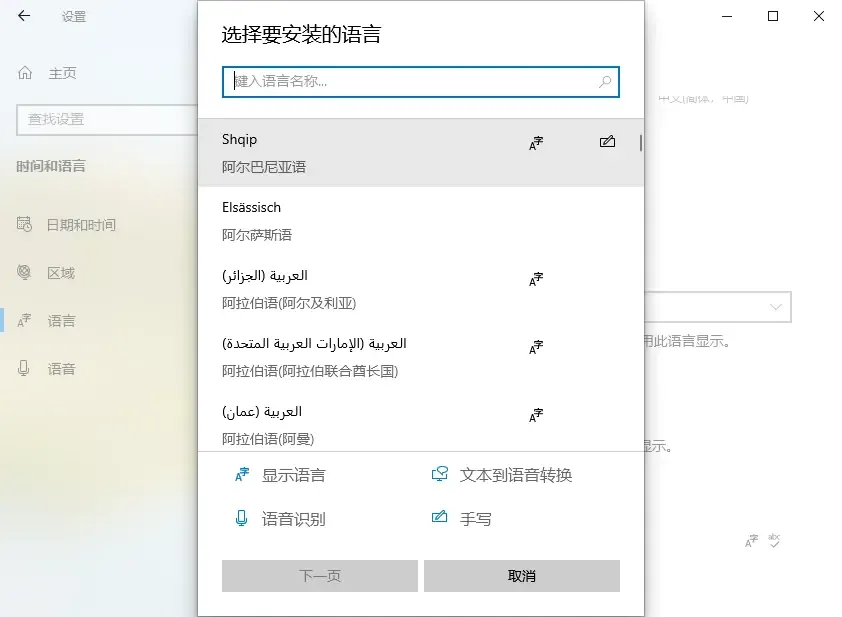The image size is (842, 617).
Task: Click the 语音识别 microphone legend icon
Action: click(x=242, y=518)
